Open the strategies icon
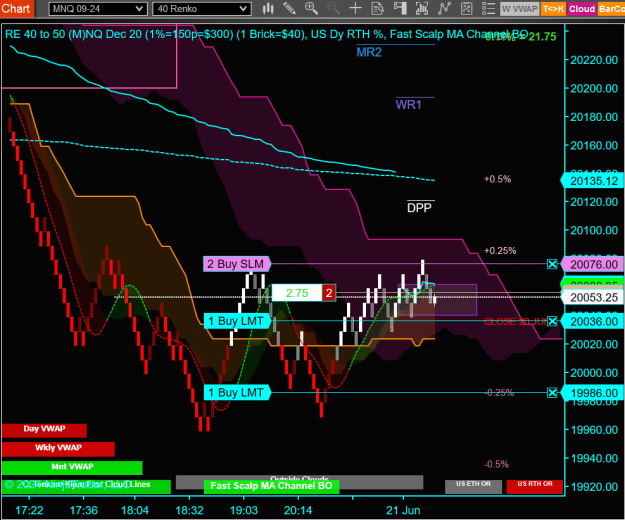The height and width of the screenshot is (520, 625). (x=466, y=8)
